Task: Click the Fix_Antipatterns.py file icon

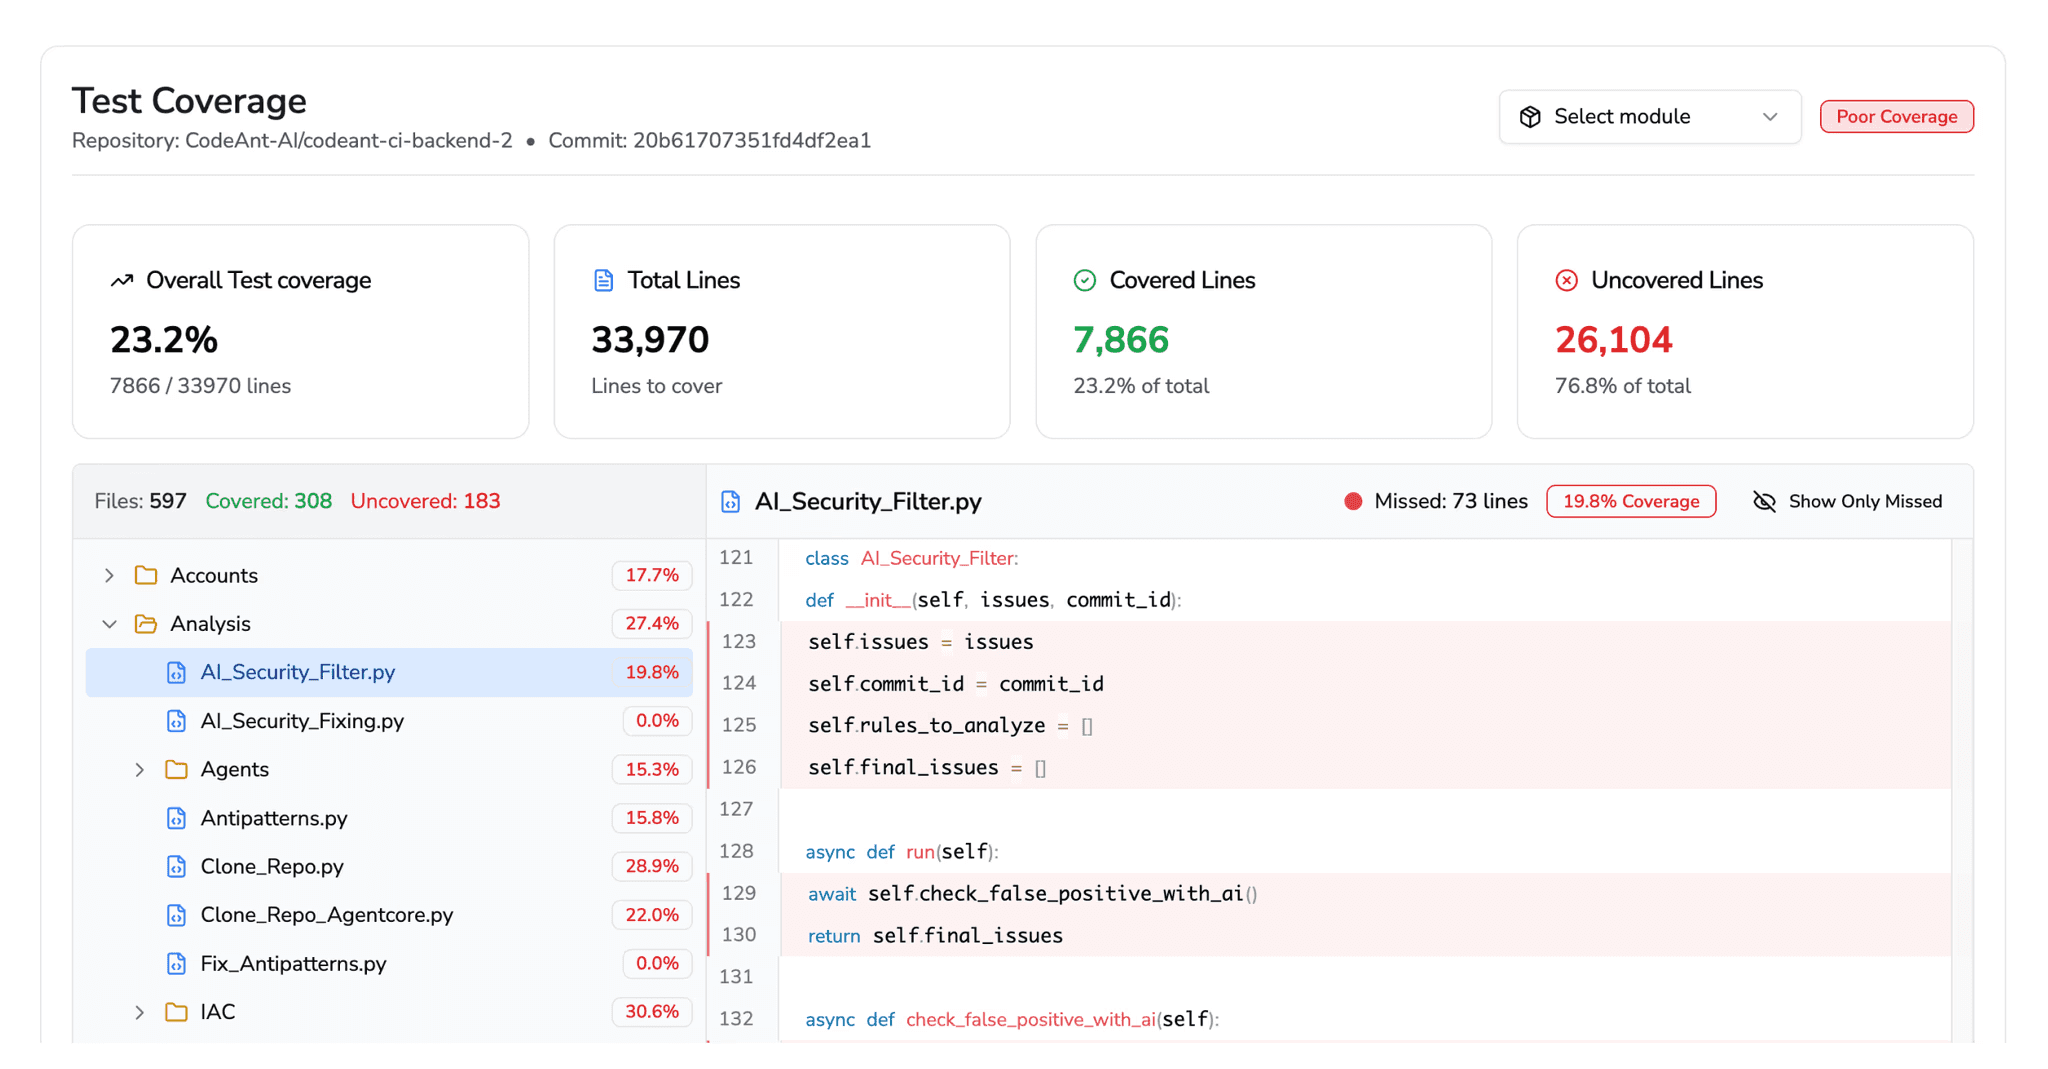Action: [x=176, y=964]
